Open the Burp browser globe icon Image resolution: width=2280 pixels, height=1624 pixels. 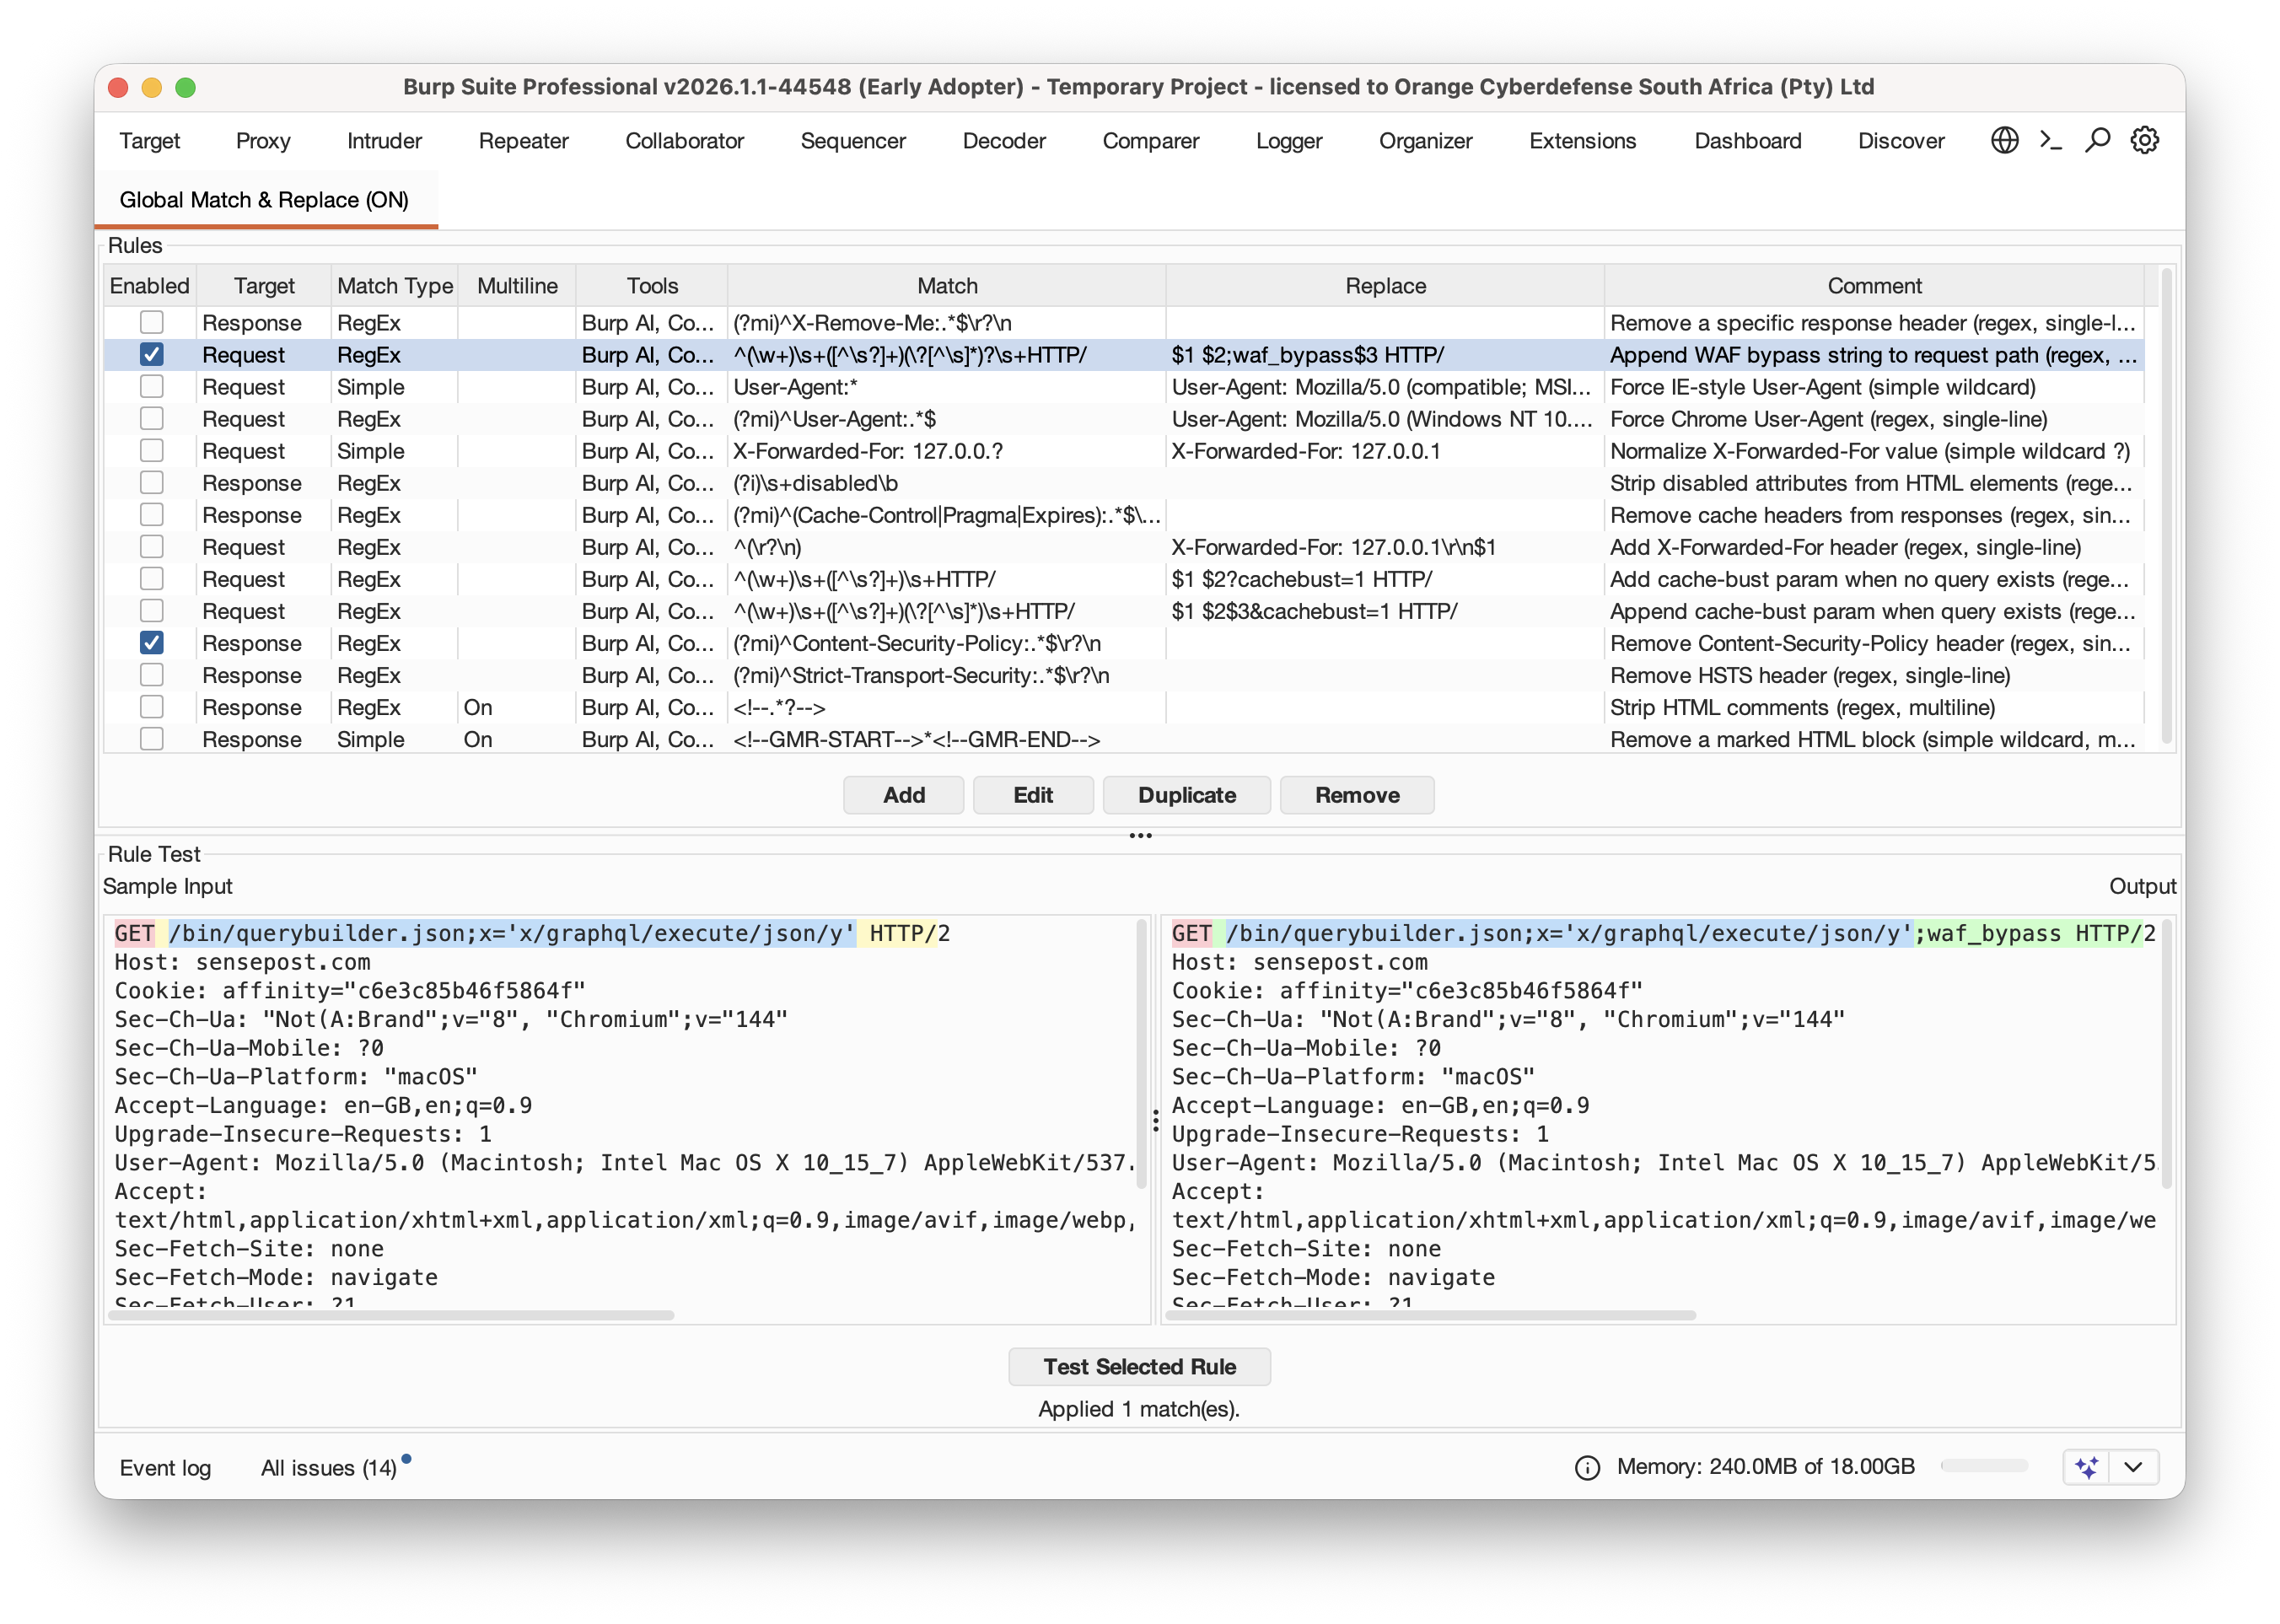[x=2004, y=140]
